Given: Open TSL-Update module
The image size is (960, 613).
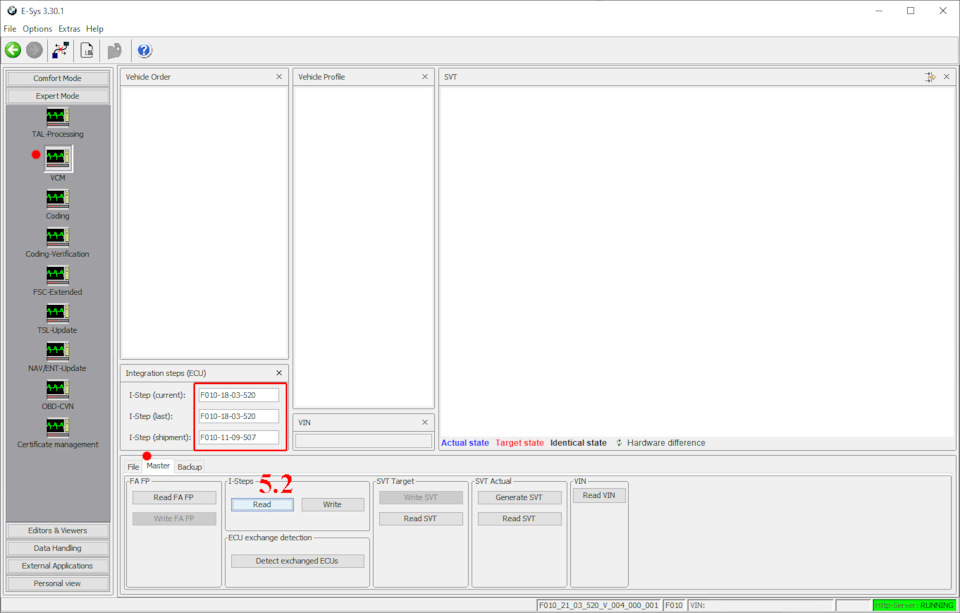Looking at the screenshot, I should tap(58, 318).
